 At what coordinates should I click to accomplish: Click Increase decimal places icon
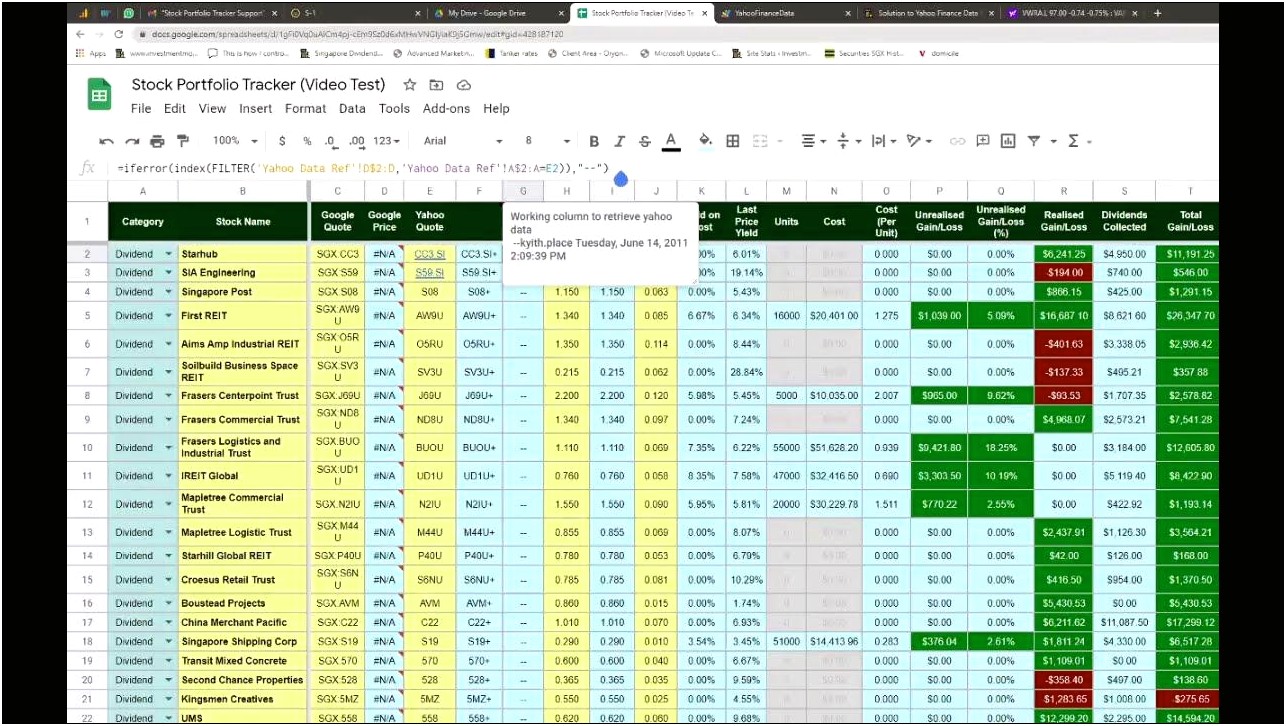(357, 141)
